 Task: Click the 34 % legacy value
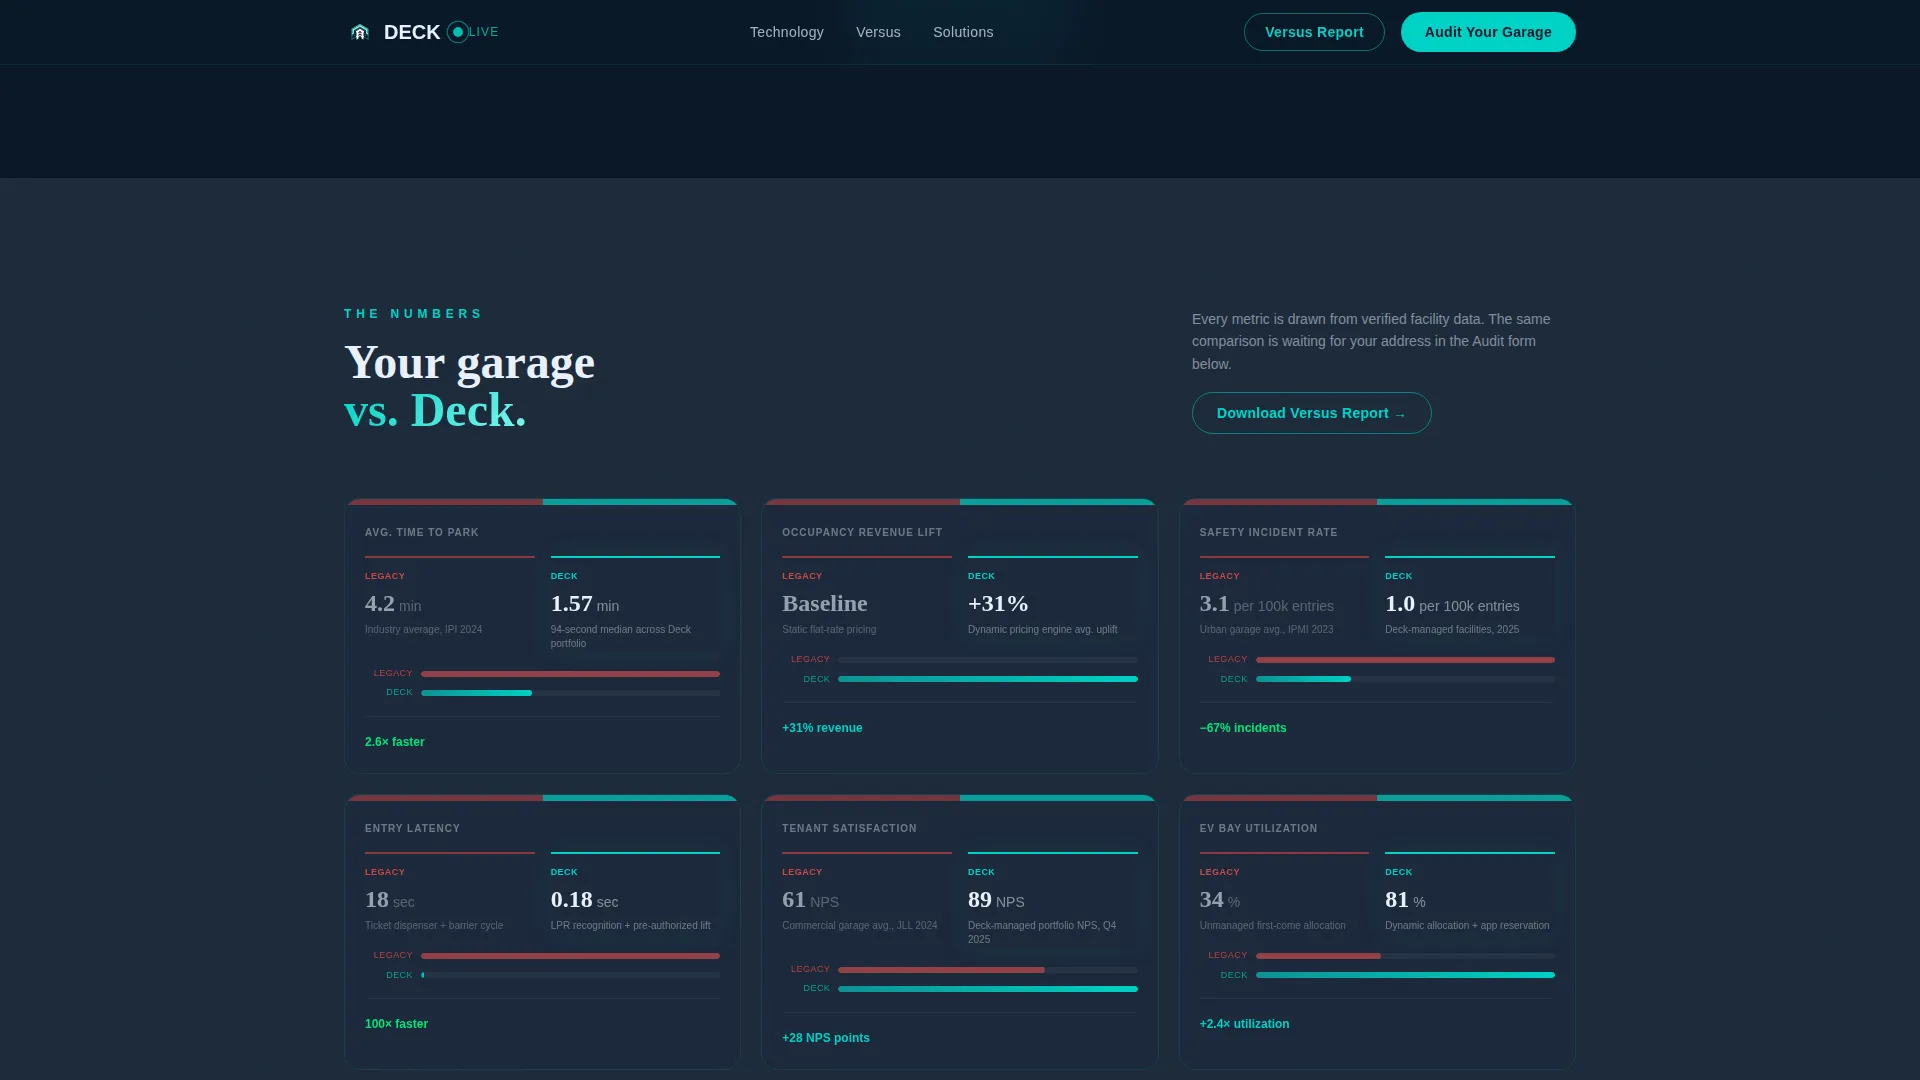point(1220,900)
